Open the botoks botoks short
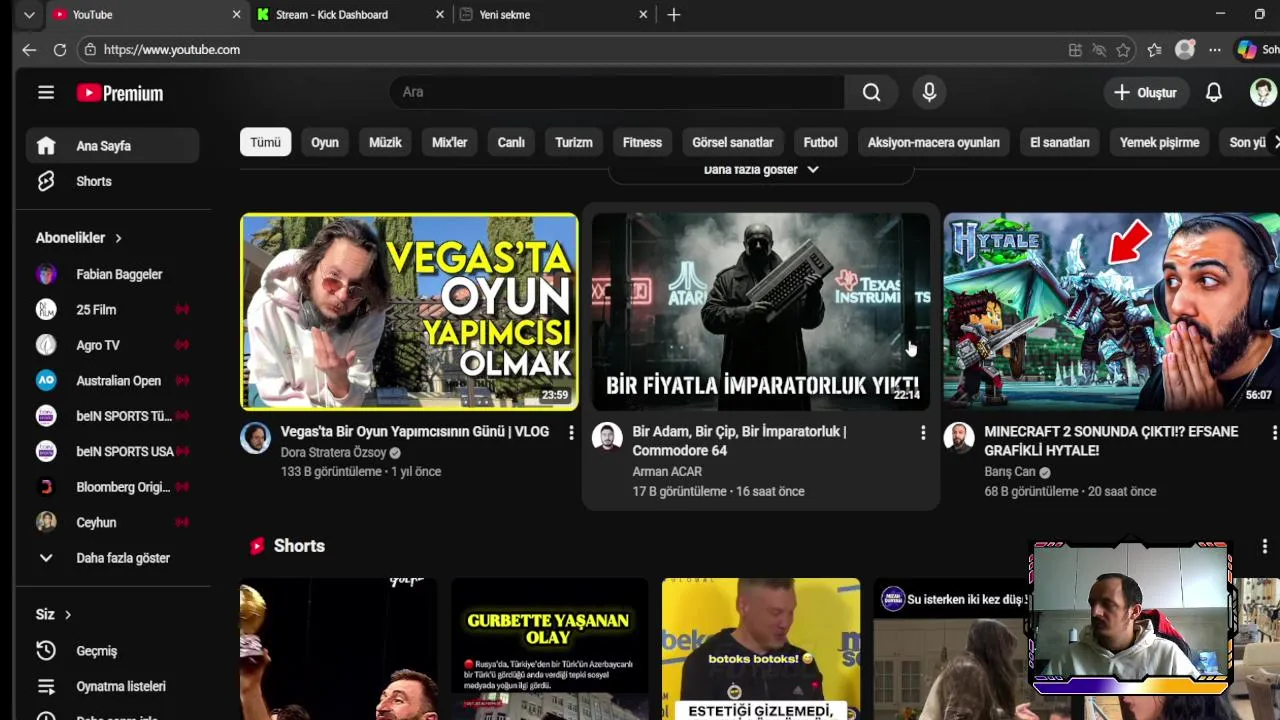This screenshot has height=720, width=1280. coord(761,649)
